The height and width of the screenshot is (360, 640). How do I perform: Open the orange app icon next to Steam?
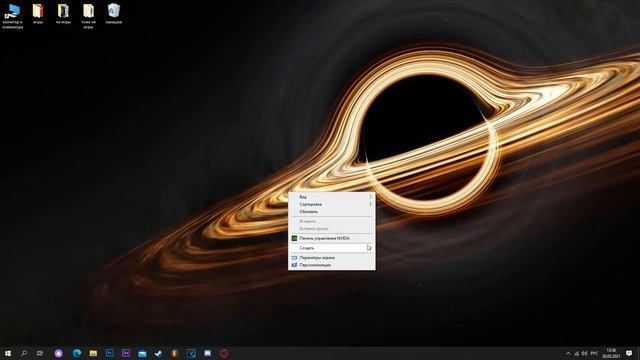[175, 353]
